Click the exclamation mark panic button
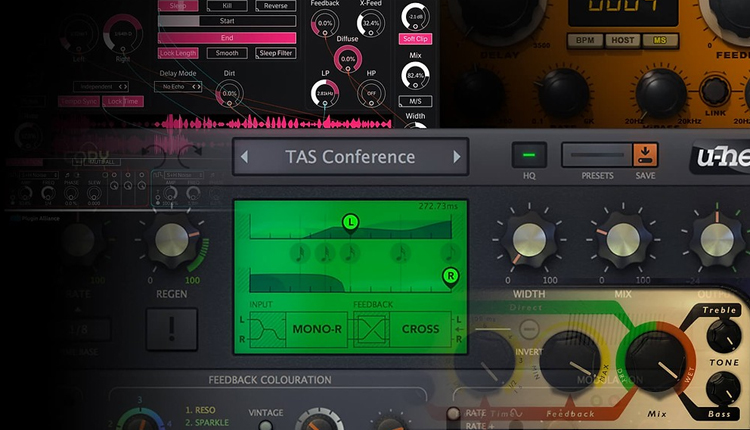750x430 pixels. pyautogui.click(x=172, y=330)
